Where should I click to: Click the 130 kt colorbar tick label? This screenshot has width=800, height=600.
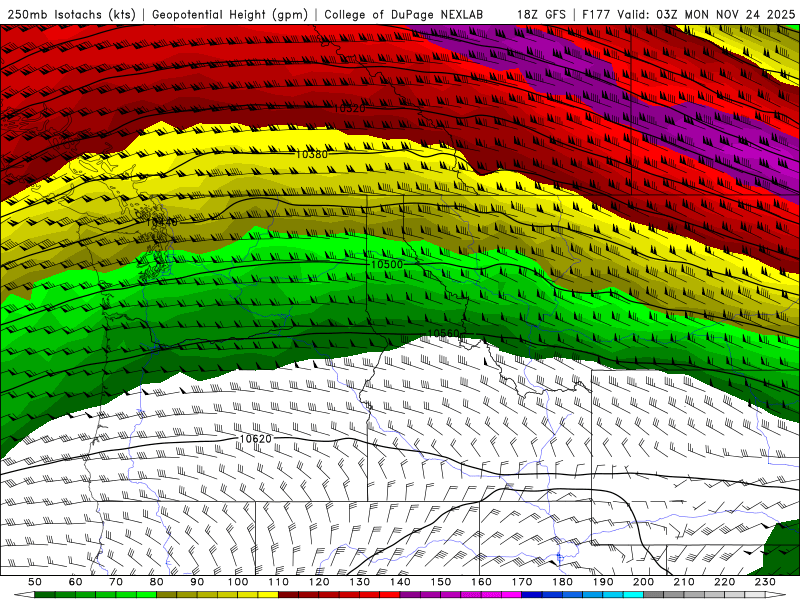360,582
